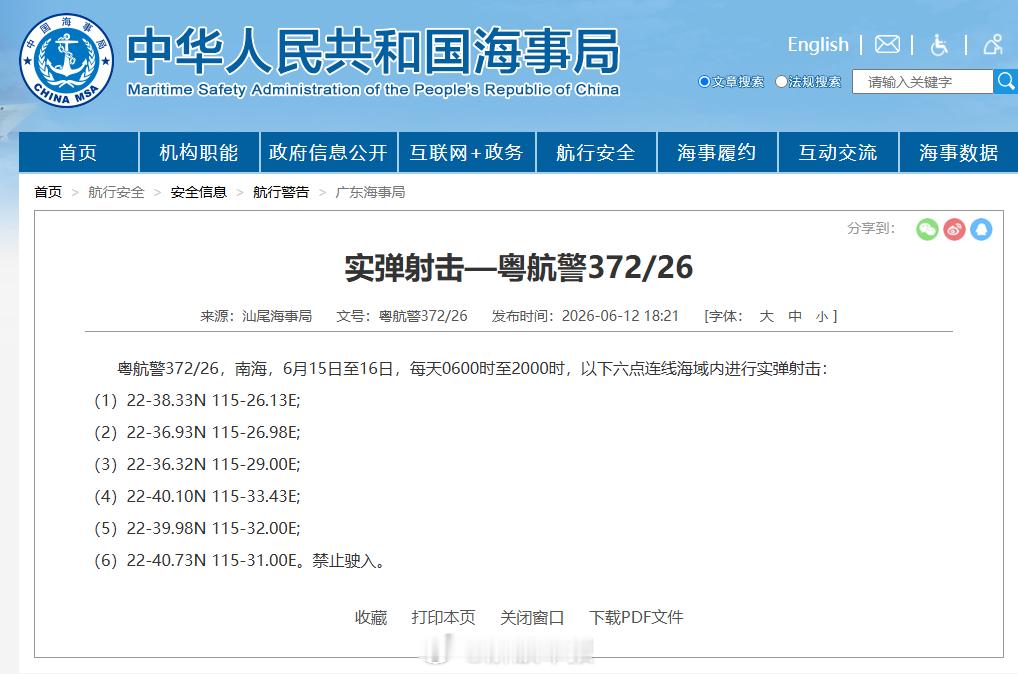Click coordinate line (4) 22-40.10N 115-33.43E
The height and width of the screenshot is (674, 1018).
tap(197, 496)
